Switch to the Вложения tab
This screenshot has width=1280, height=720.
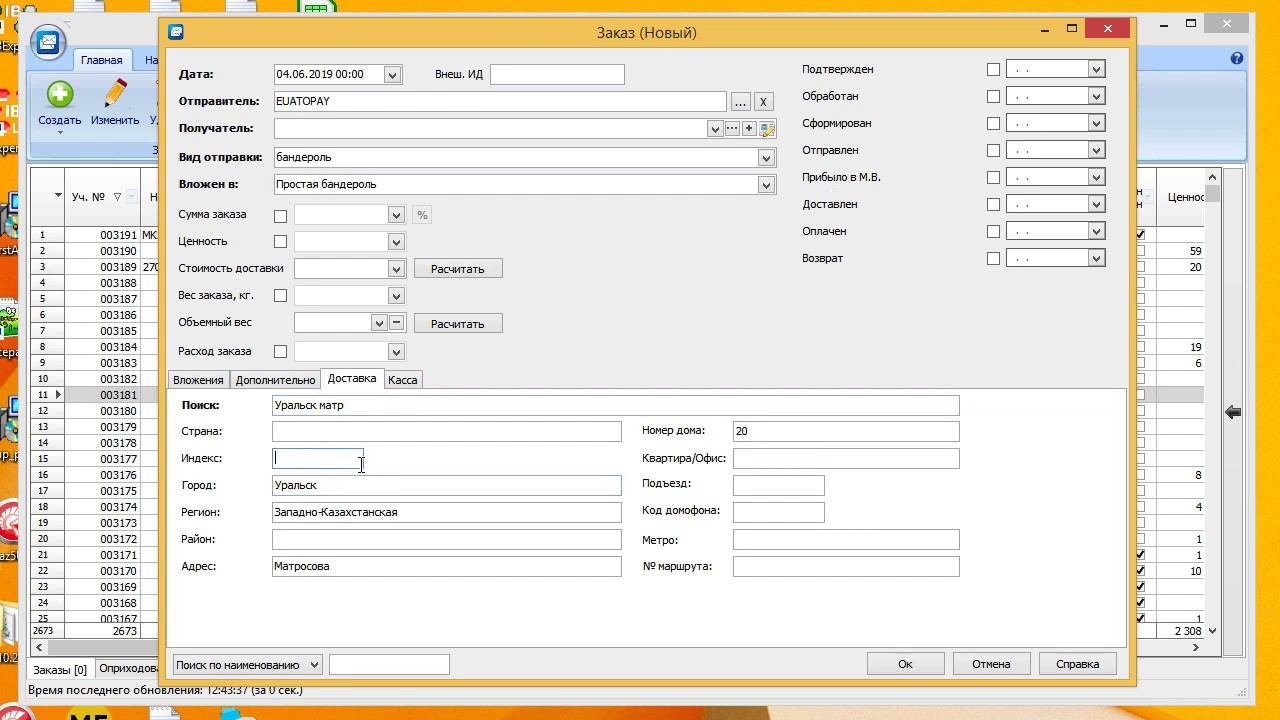point(198,380)
